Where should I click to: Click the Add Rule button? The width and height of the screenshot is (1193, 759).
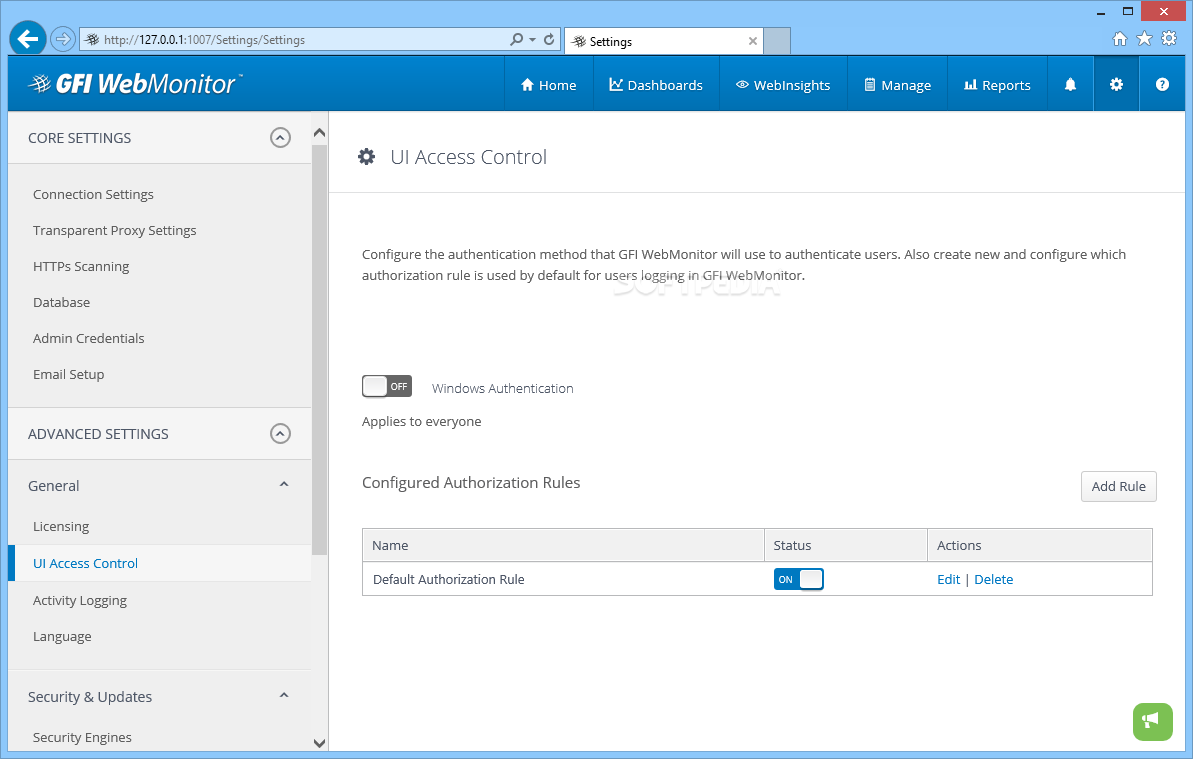[1118, 486]
